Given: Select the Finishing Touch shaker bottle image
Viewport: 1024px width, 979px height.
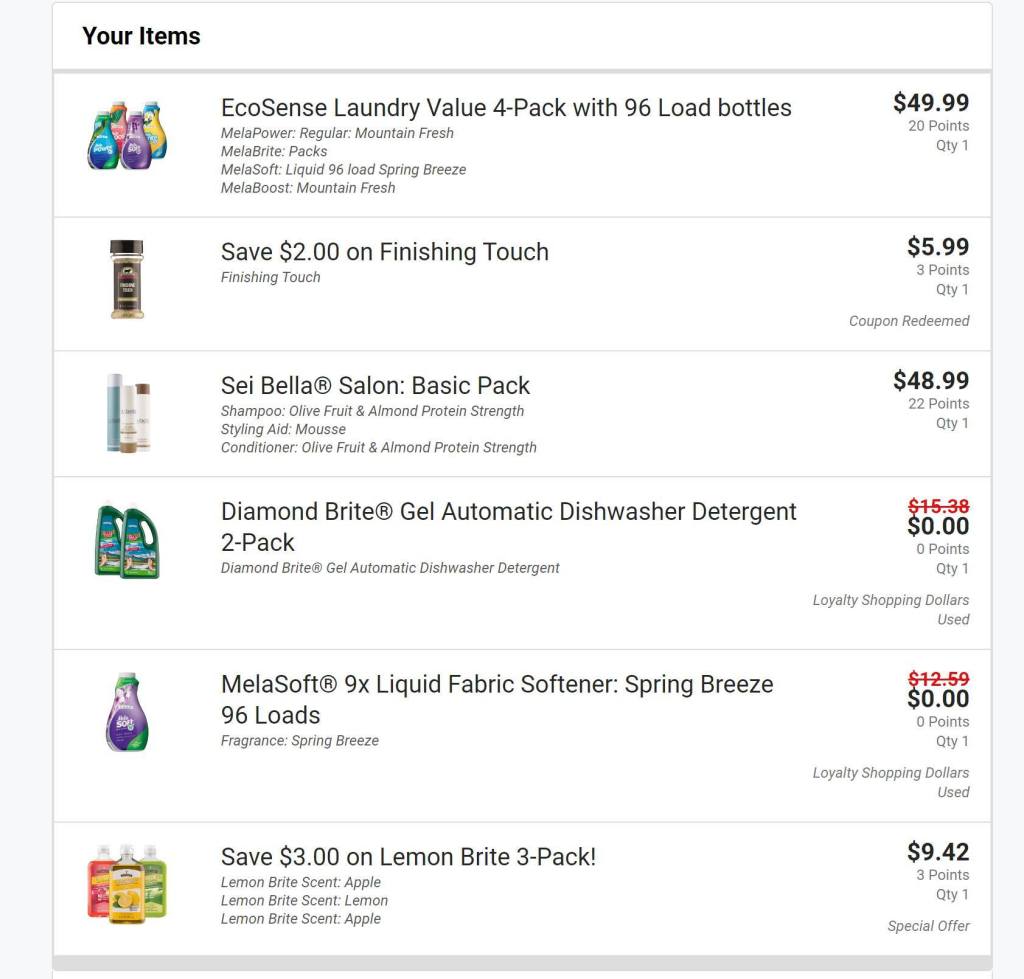Looking at the screenshot, I should pyautogui.click(x=127, y=279).
